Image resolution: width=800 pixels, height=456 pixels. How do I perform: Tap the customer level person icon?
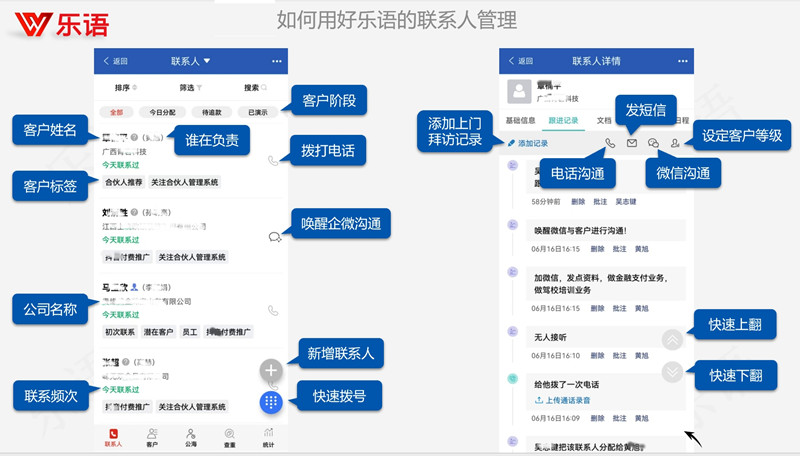coord(675,143)
